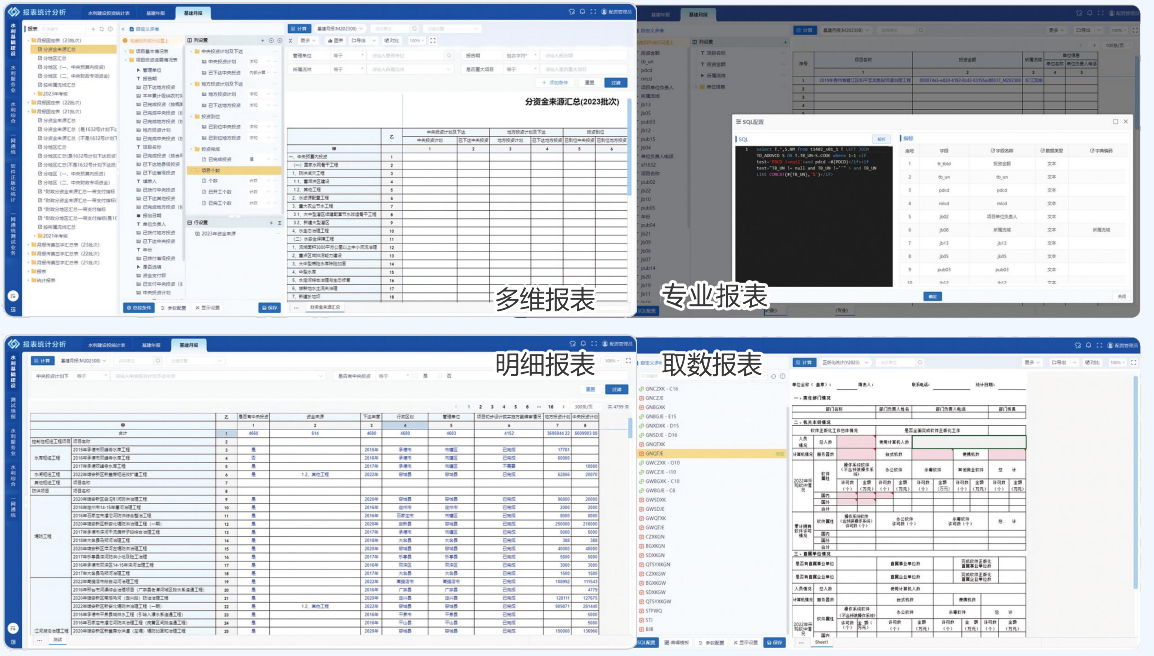The image size is (1154, 656).
Task: Switch to the 基建年报 tab in top-left window
Action: [x=157, y=12]
